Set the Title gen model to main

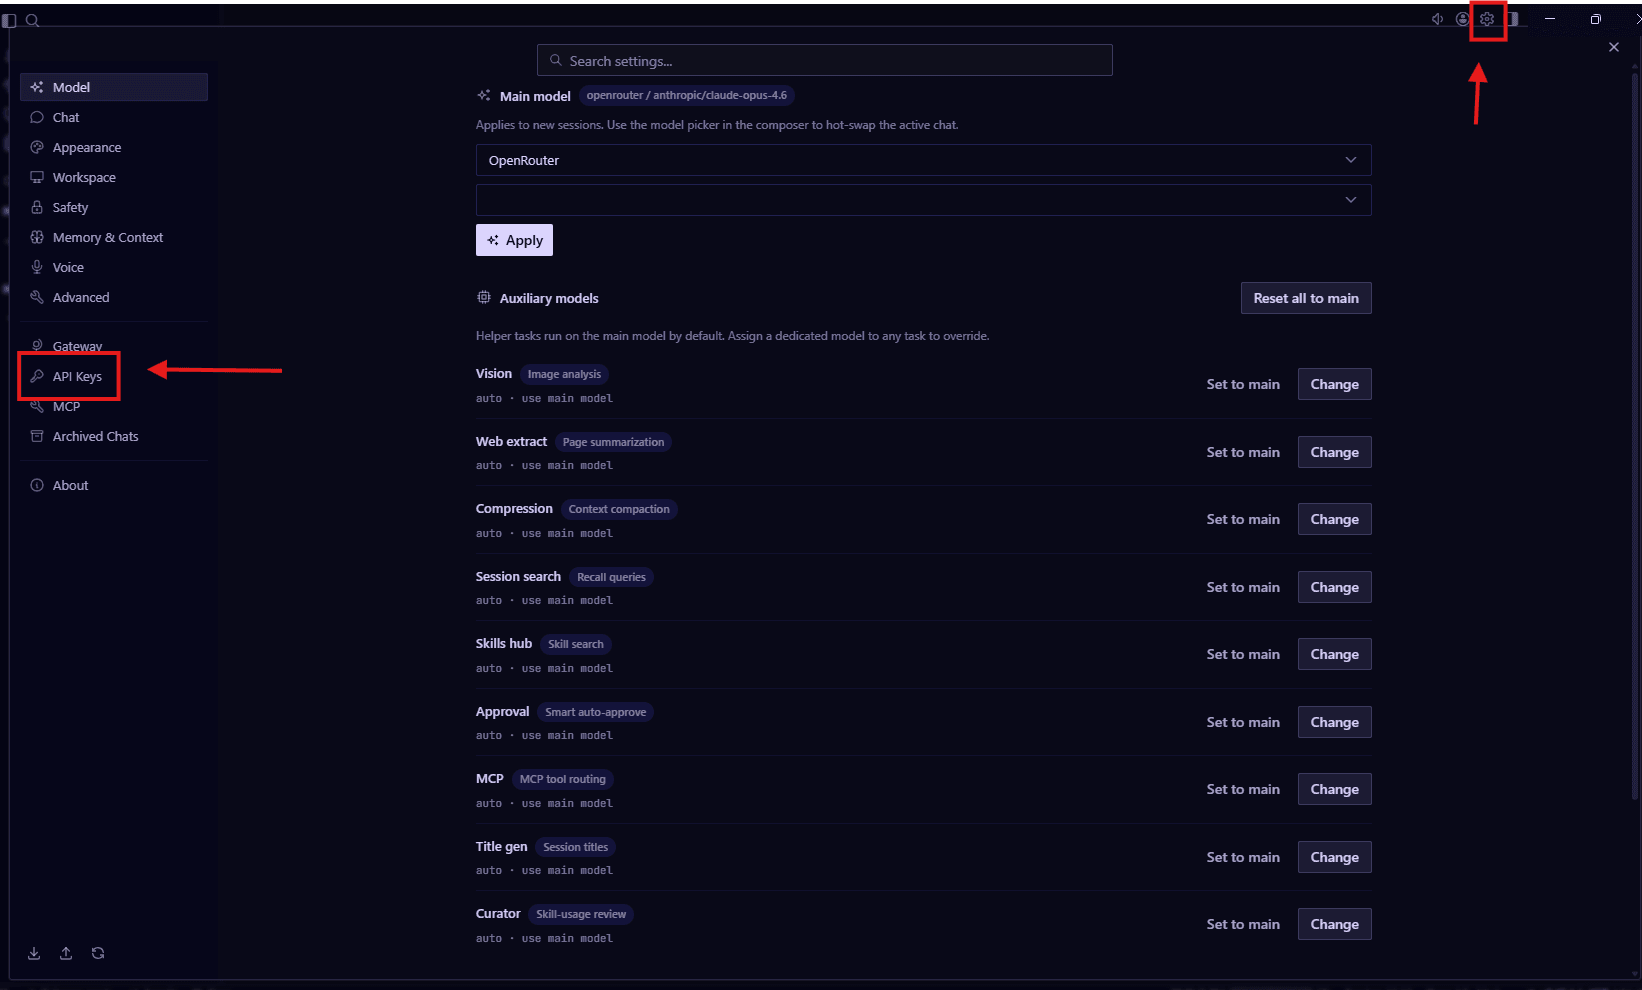pos(1243,857)
